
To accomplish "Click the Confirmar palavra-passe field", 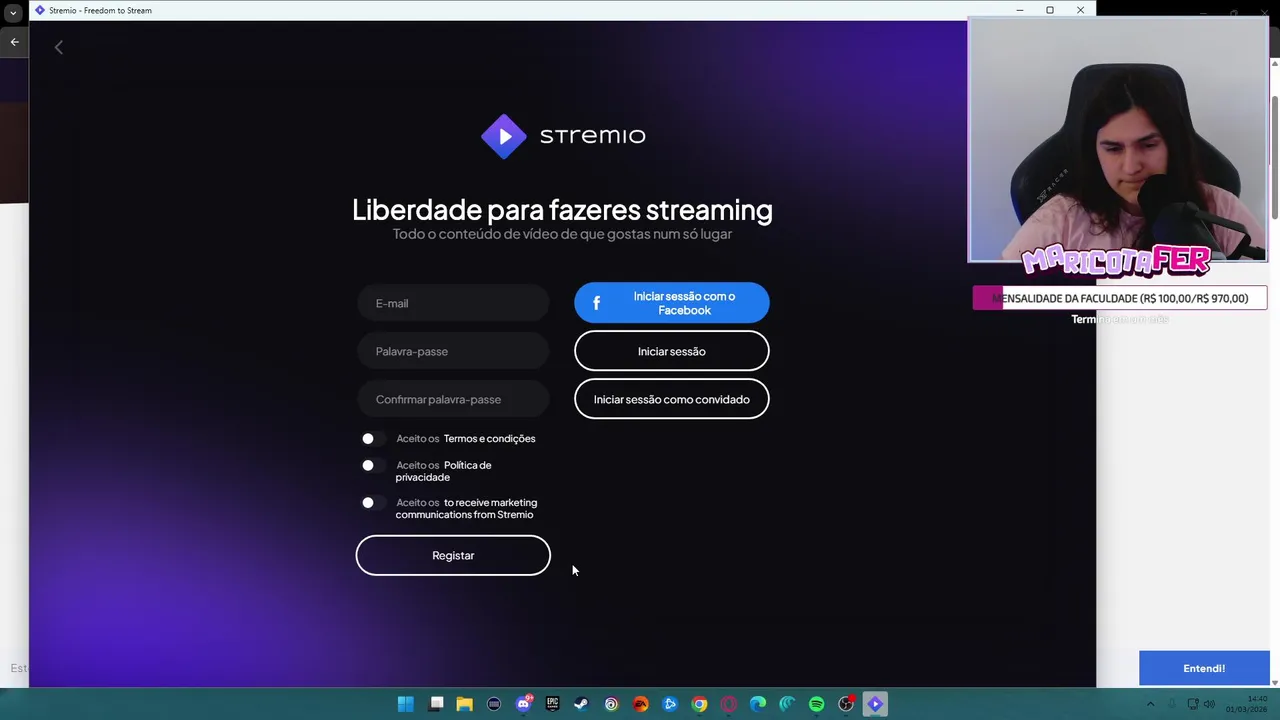I will click(x=453, y=399).
